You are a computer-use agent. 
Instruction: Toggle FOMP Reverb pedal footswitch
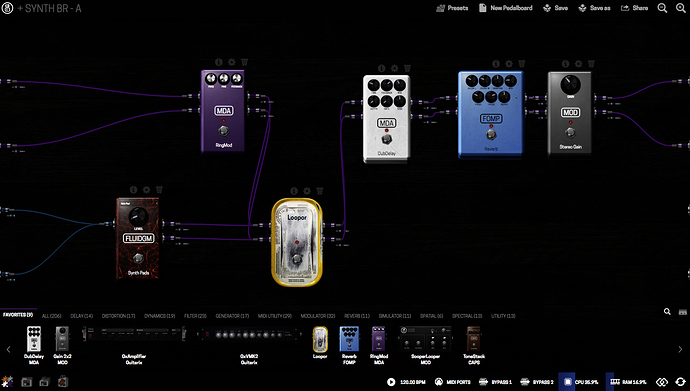click(491, 134)
